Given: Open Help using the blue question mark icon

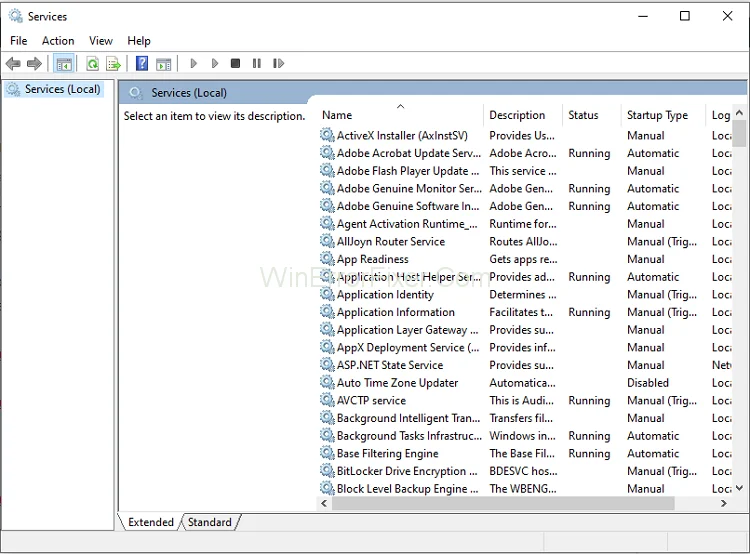Looking at the screenshot, I should point(142,64).
